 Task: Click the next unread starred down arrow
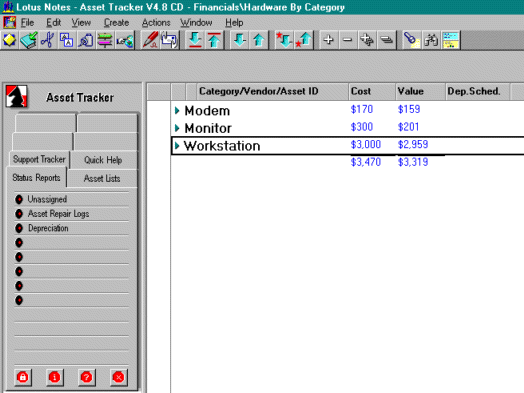coord(284,40)
